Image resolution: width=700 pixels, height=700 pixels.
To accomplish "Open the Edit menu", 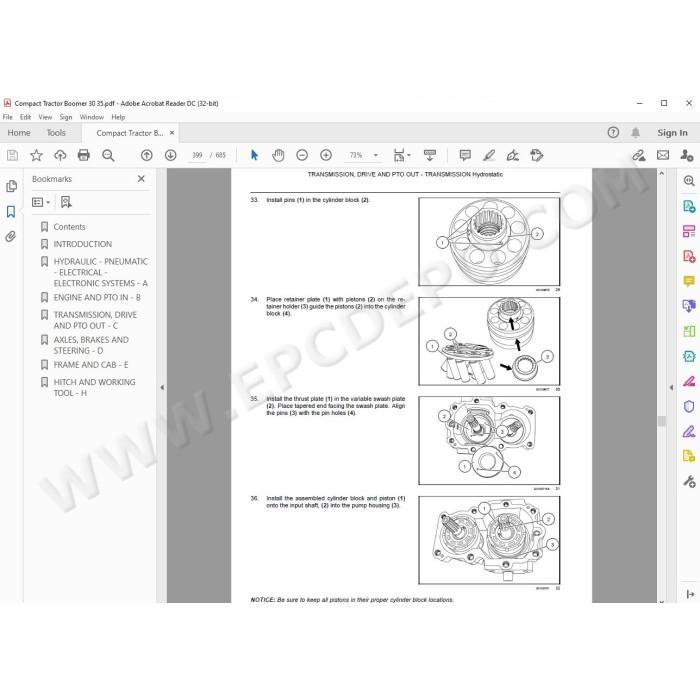I will point(25,117).
